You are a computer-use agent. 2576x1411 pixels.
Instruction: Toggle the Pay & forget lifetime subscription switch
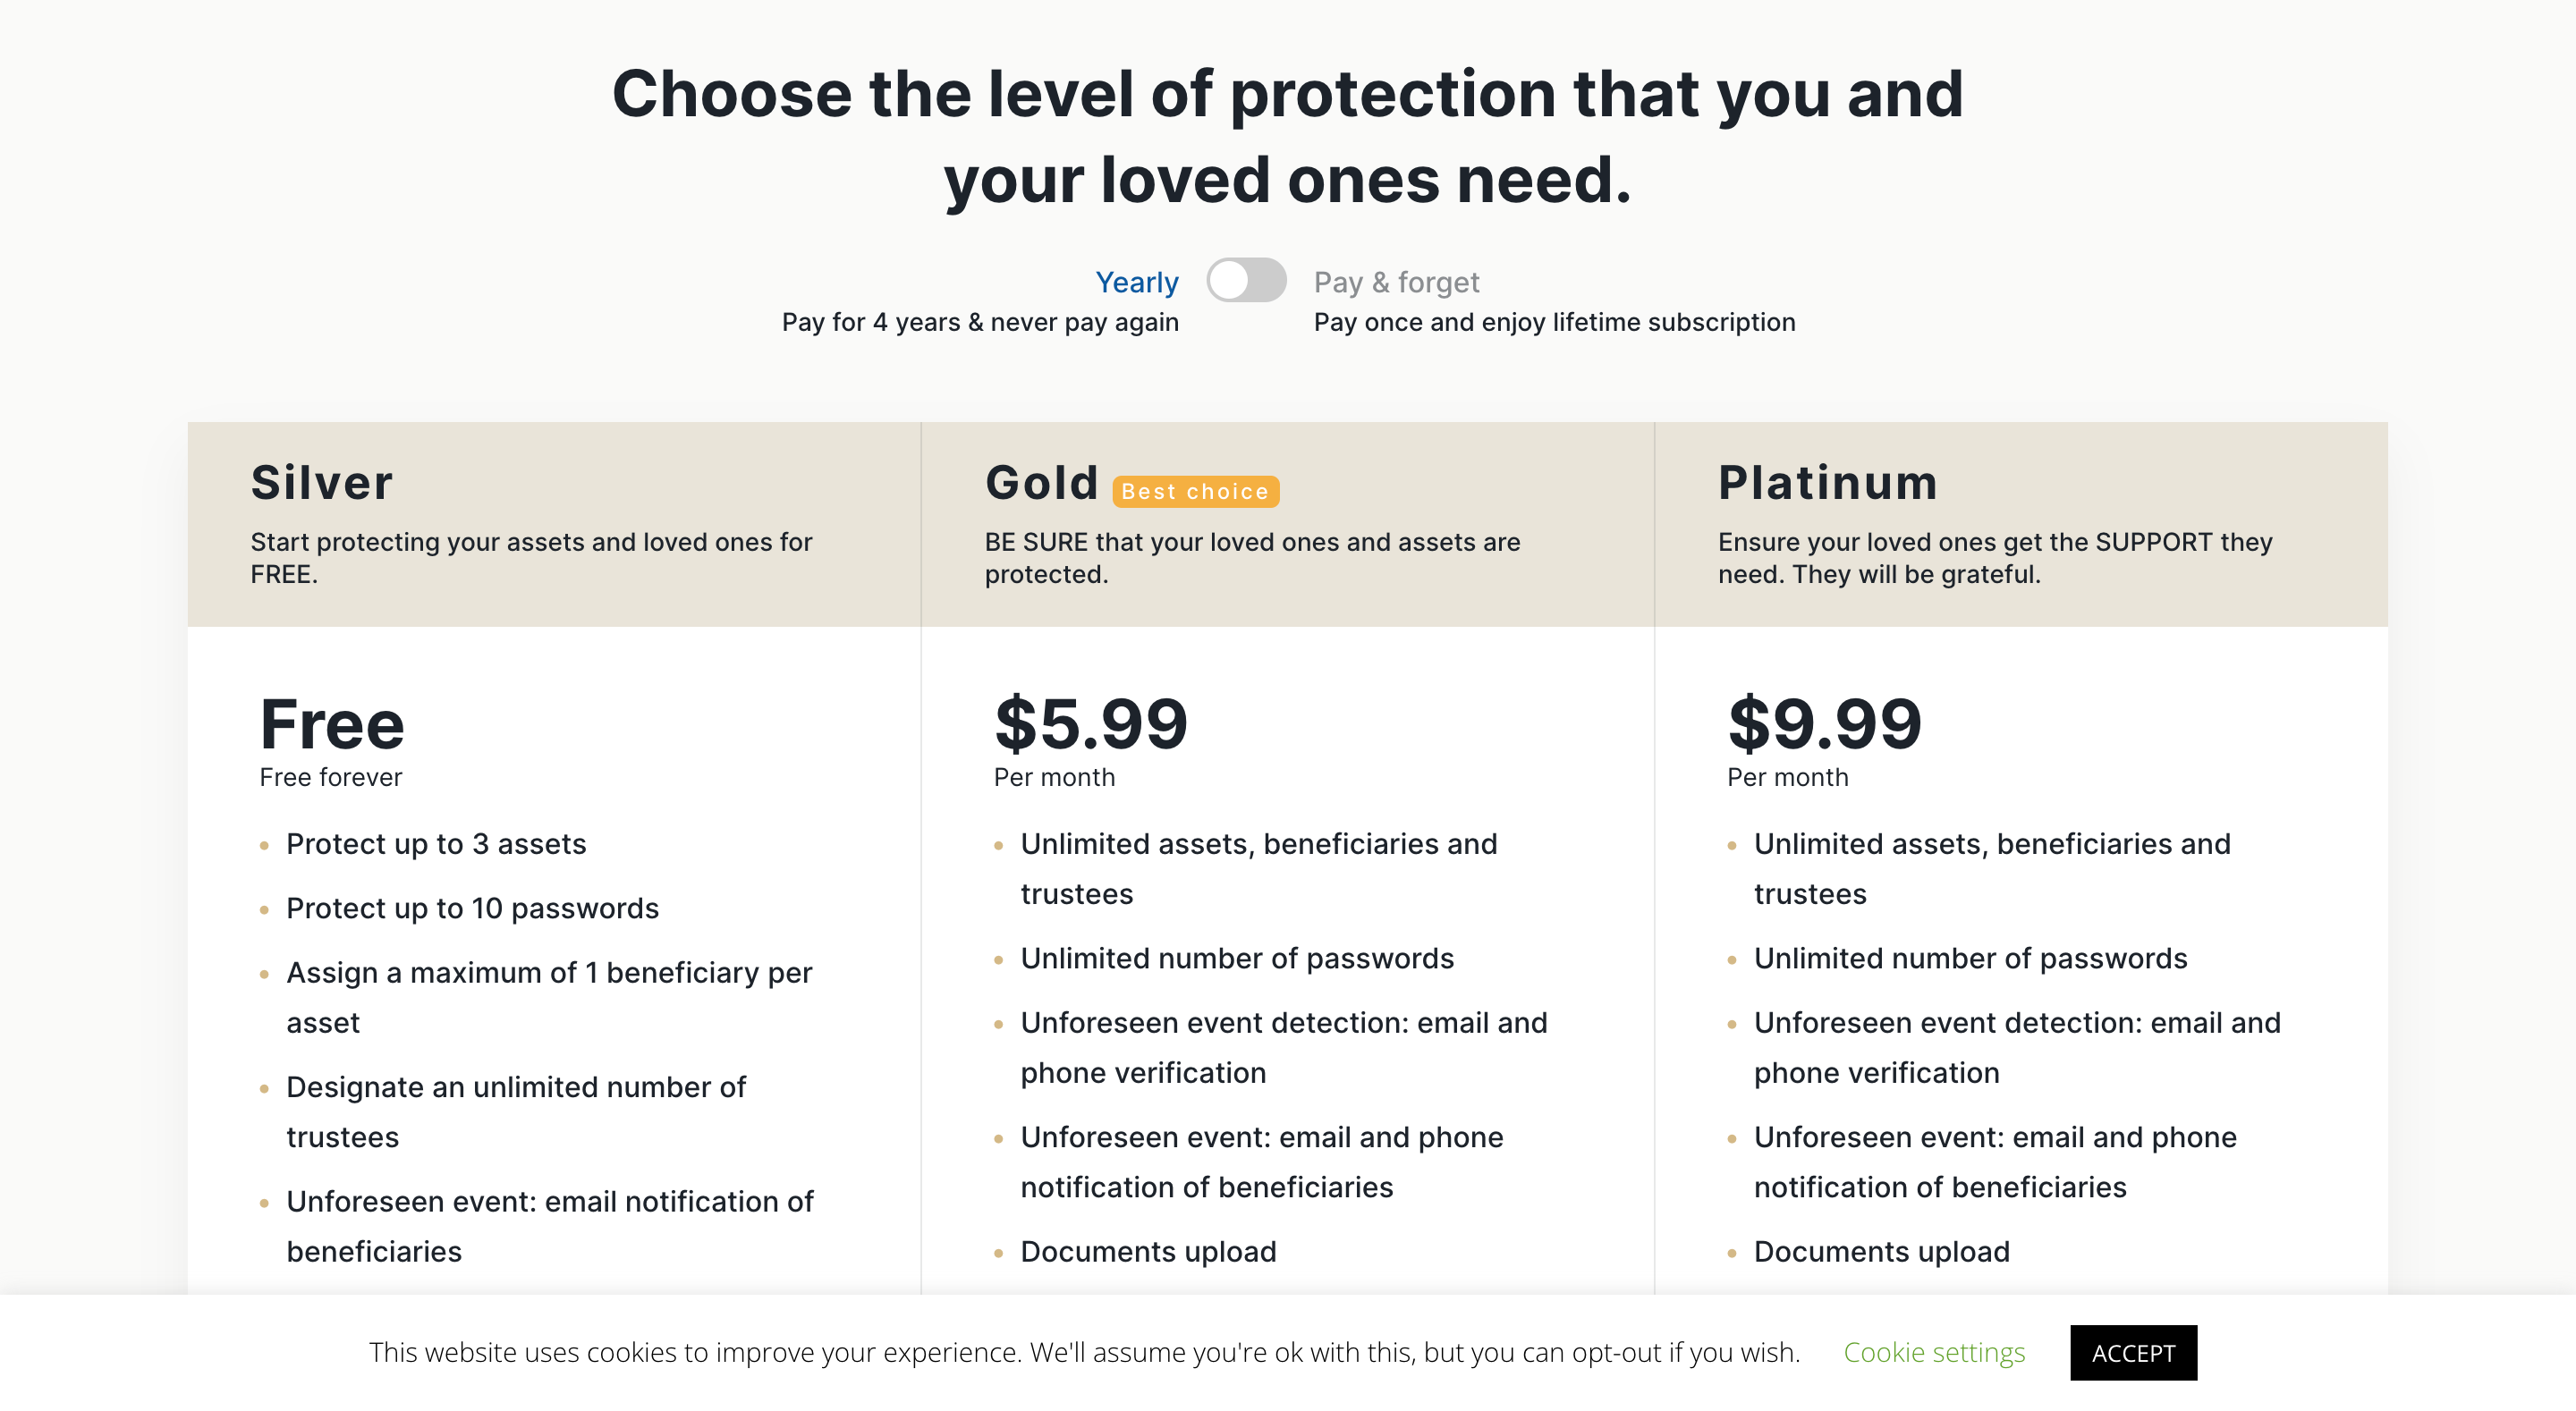1246,282
